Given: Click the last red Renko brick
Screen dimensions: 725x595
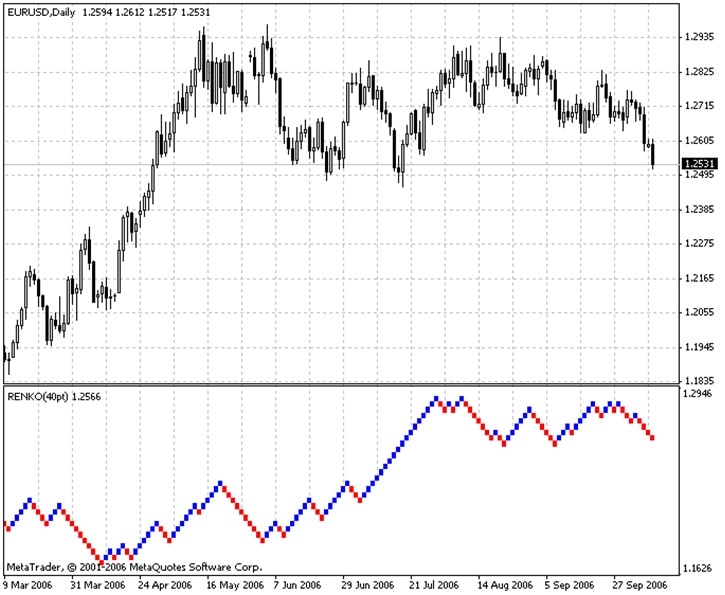Looking at the screenshot, I should coord(652,437).
